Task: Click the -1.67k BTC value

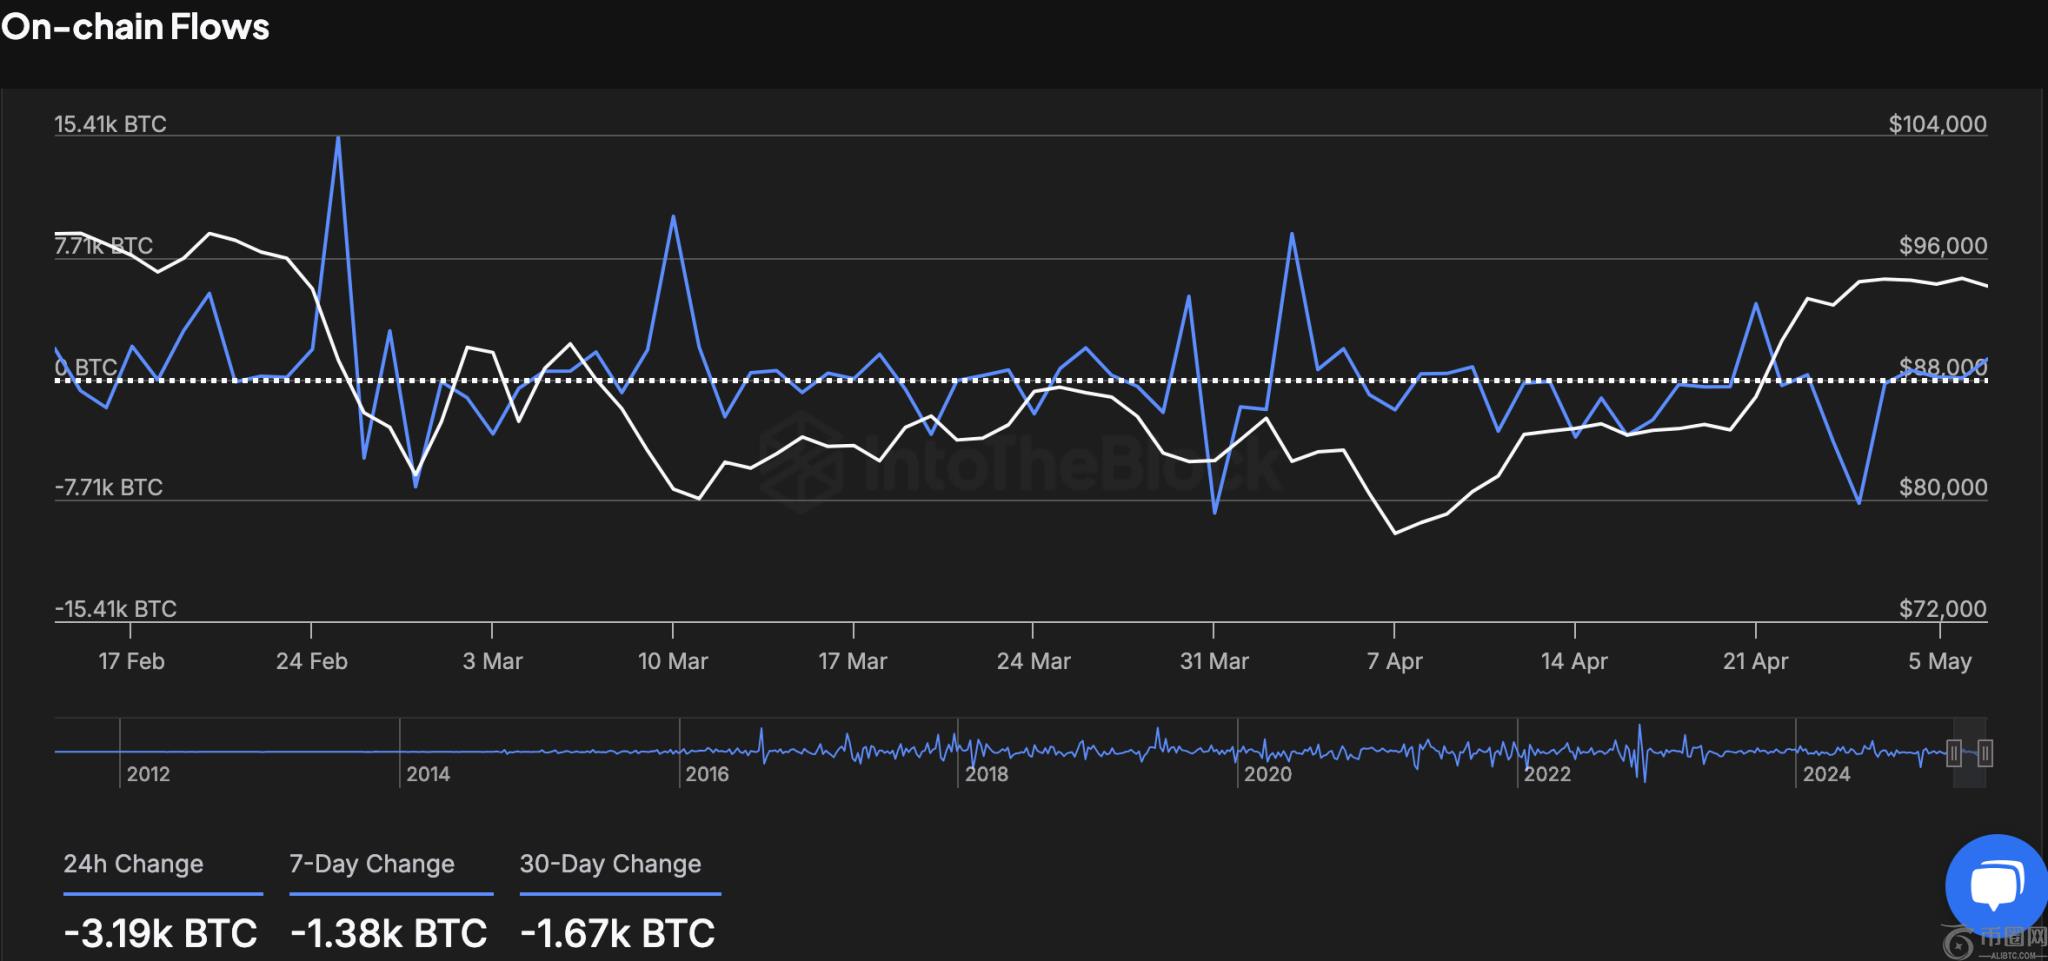Action: pyautogui.click(x=617, y=933)
